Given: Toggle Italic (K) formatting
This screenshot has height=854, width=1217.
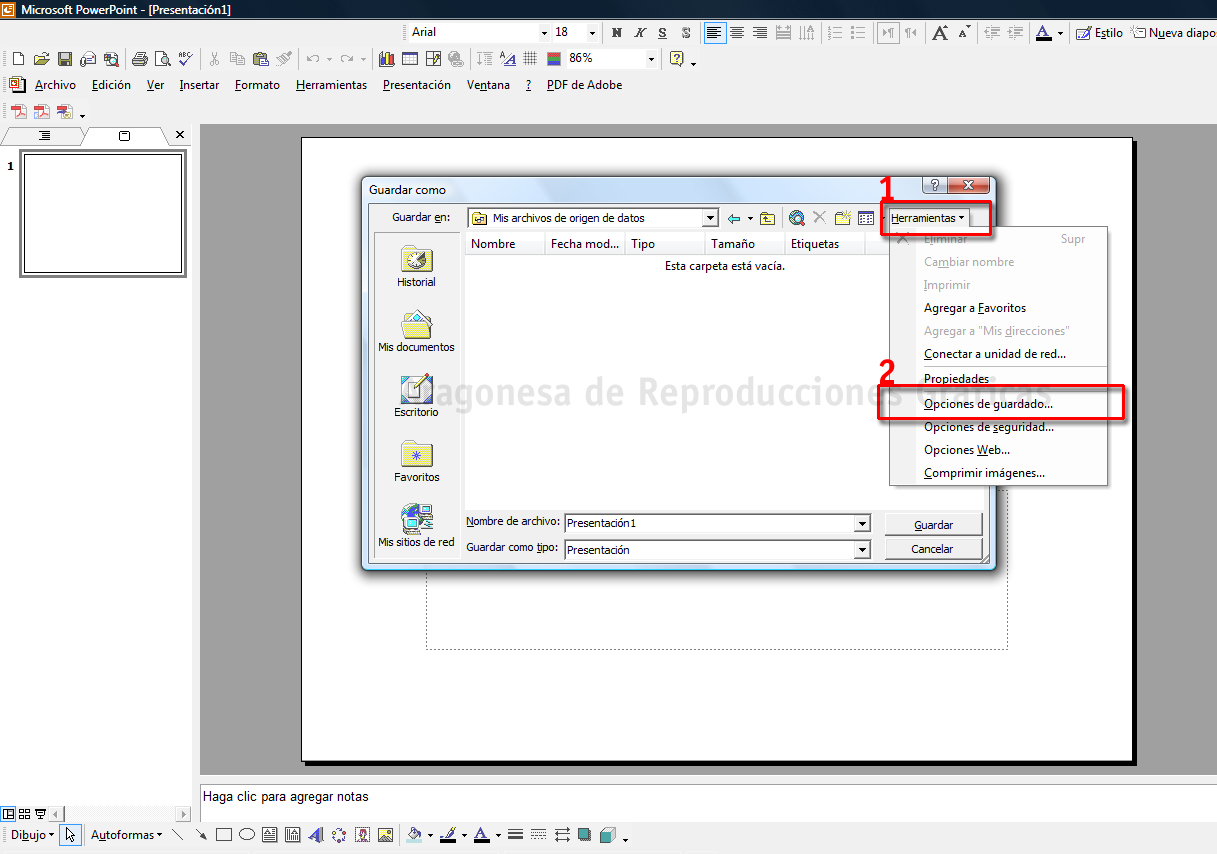Looking at the screenshot, I should [639, 33].
